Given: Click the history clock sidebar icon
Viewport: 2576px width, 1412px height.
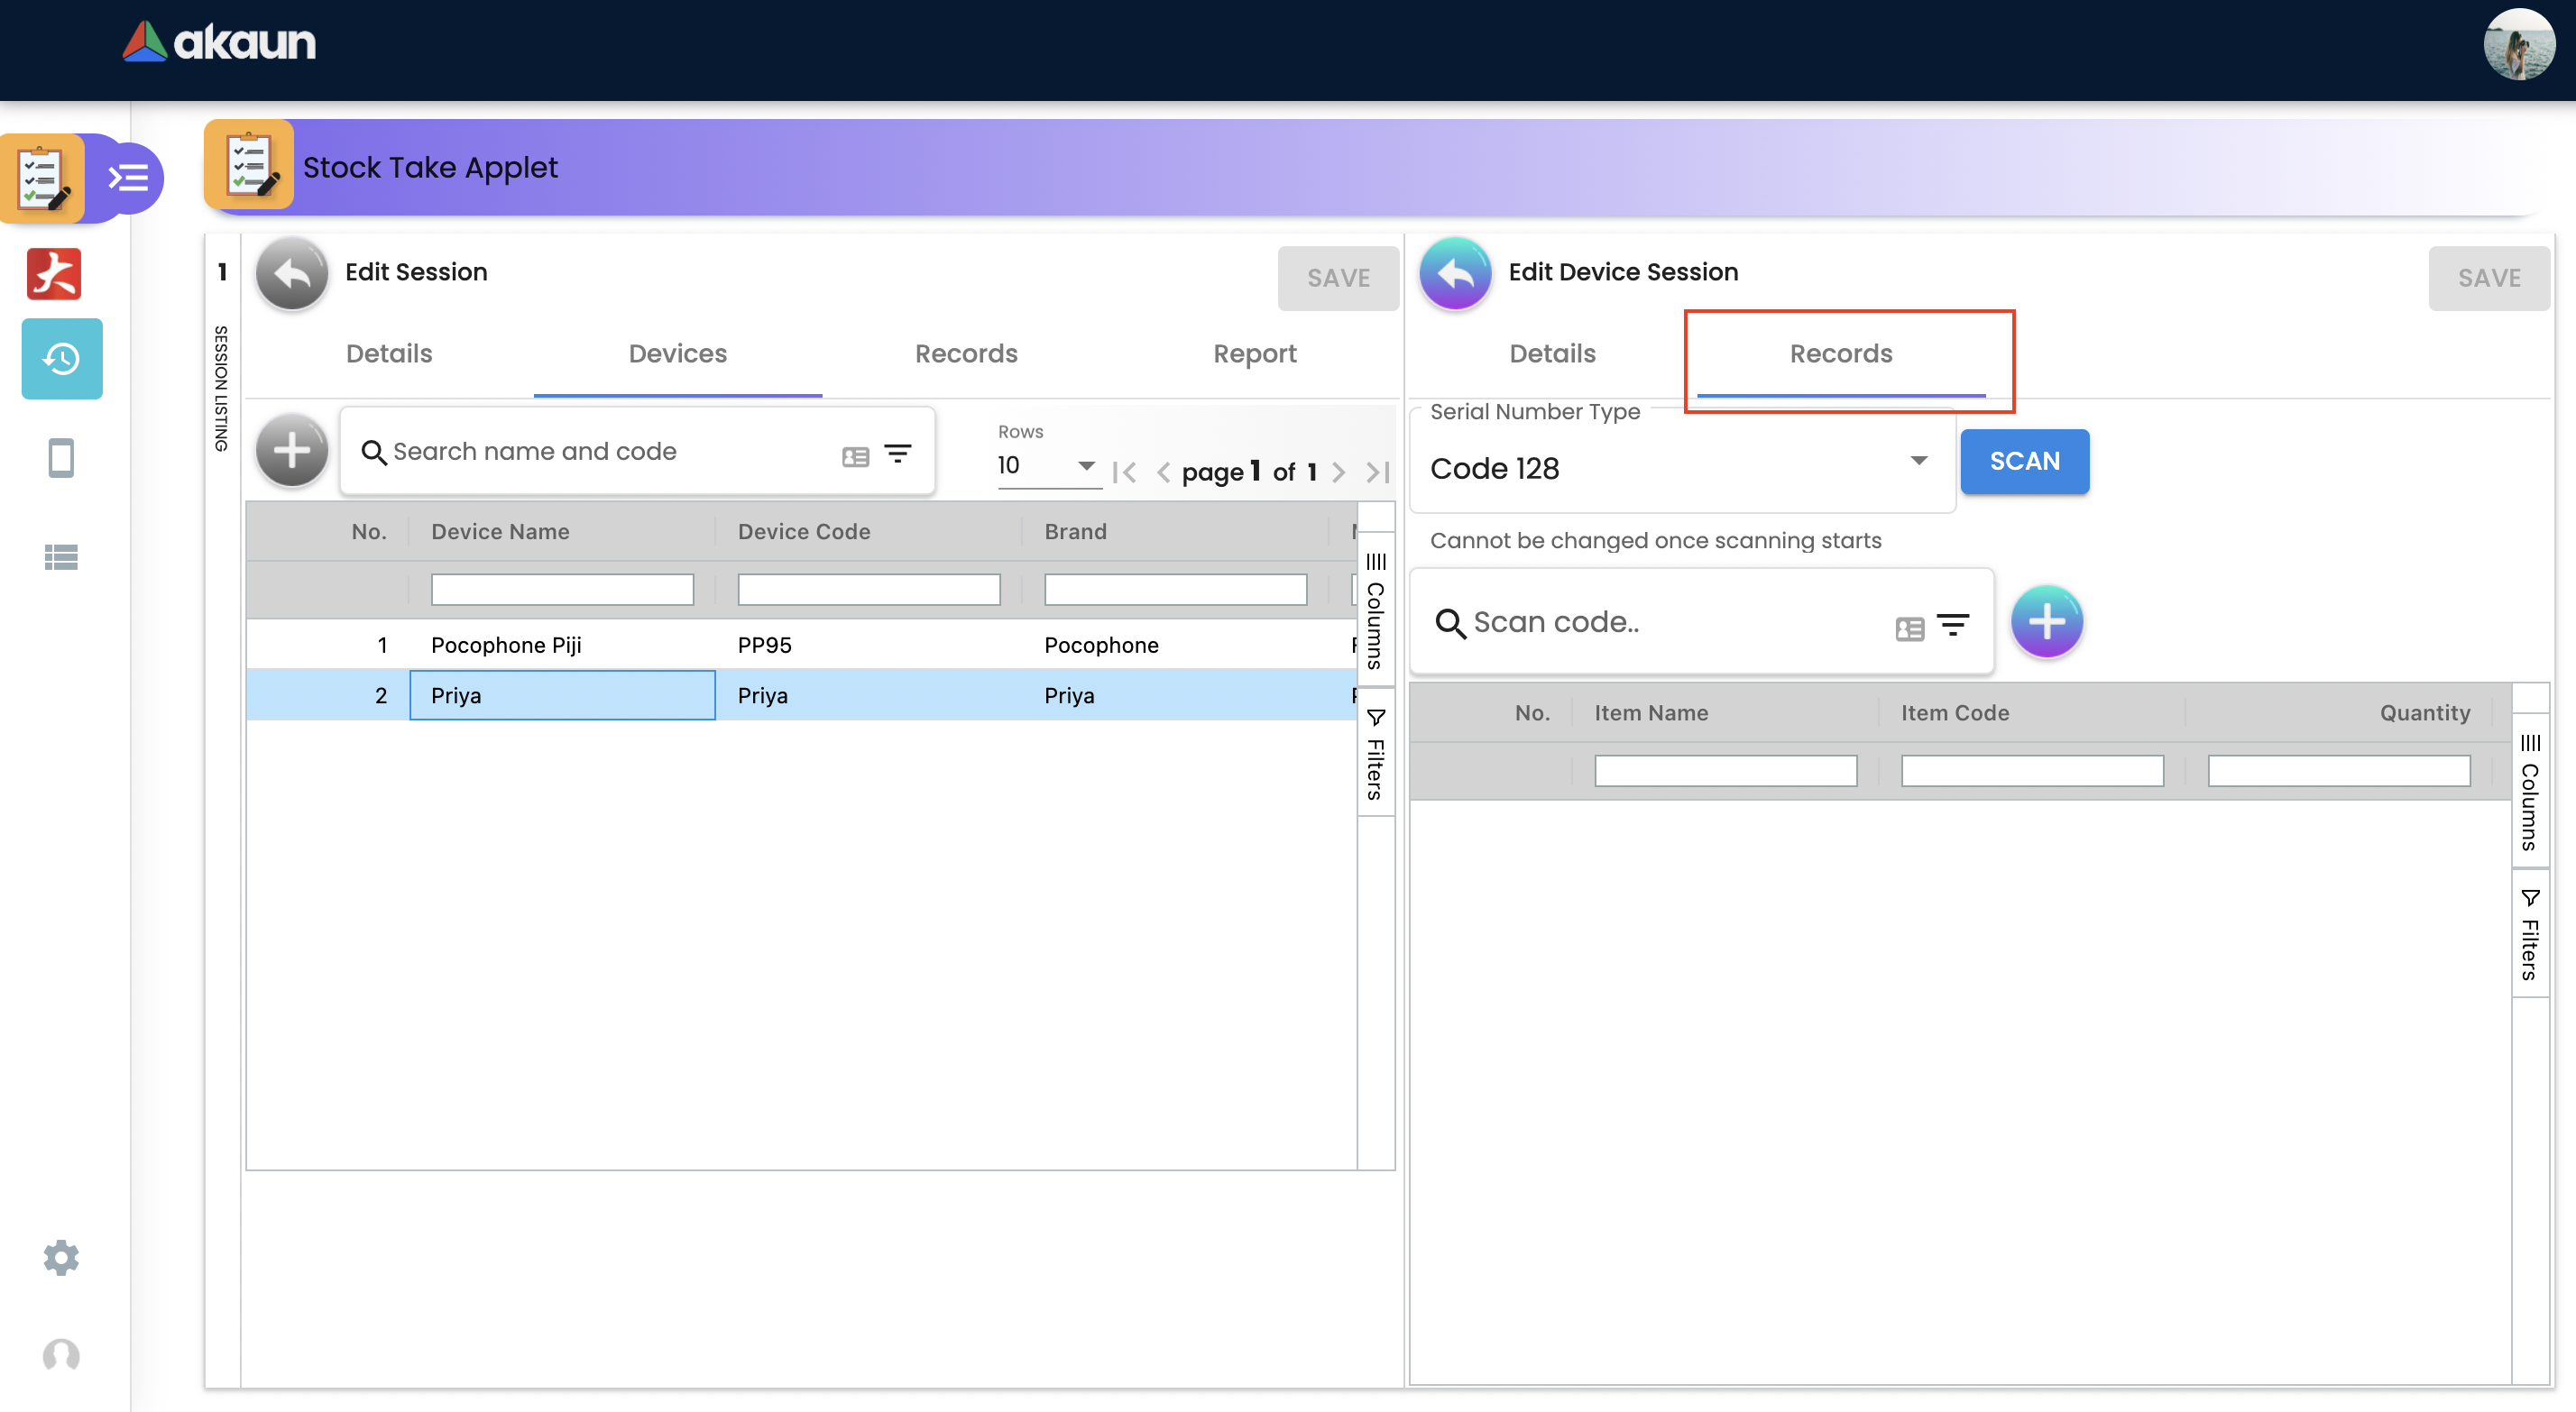Looking at the screenshot, I should click(61, 358).
